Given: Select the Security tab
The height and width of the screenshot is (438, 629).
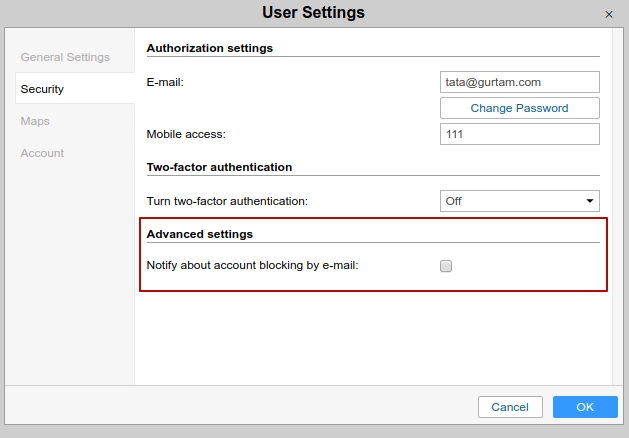Looking at the screenshot, I should (x=42, y=89).
